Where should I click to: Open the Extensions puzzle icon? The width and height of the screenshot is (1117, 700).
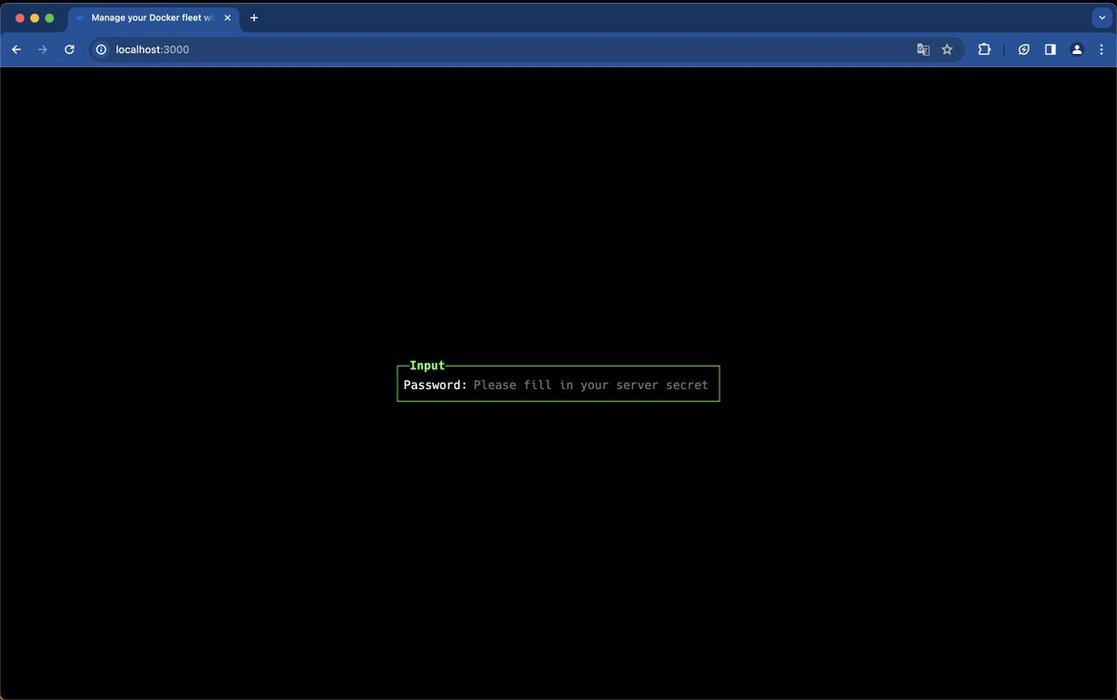[x=984, y=49]
